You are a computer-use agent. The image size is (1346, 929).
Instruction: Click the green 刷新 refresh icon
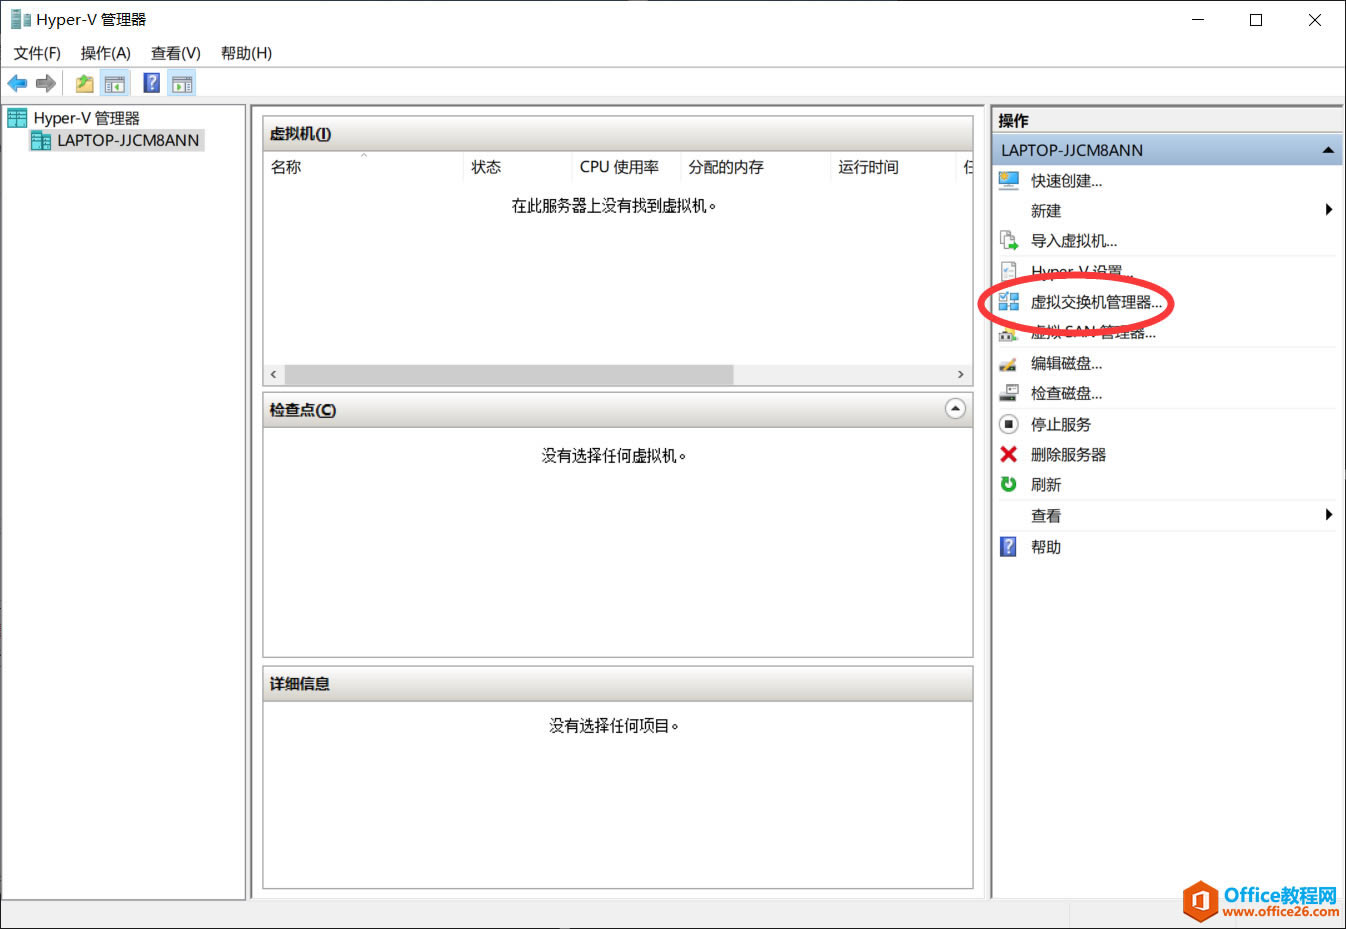[1009, 484]
